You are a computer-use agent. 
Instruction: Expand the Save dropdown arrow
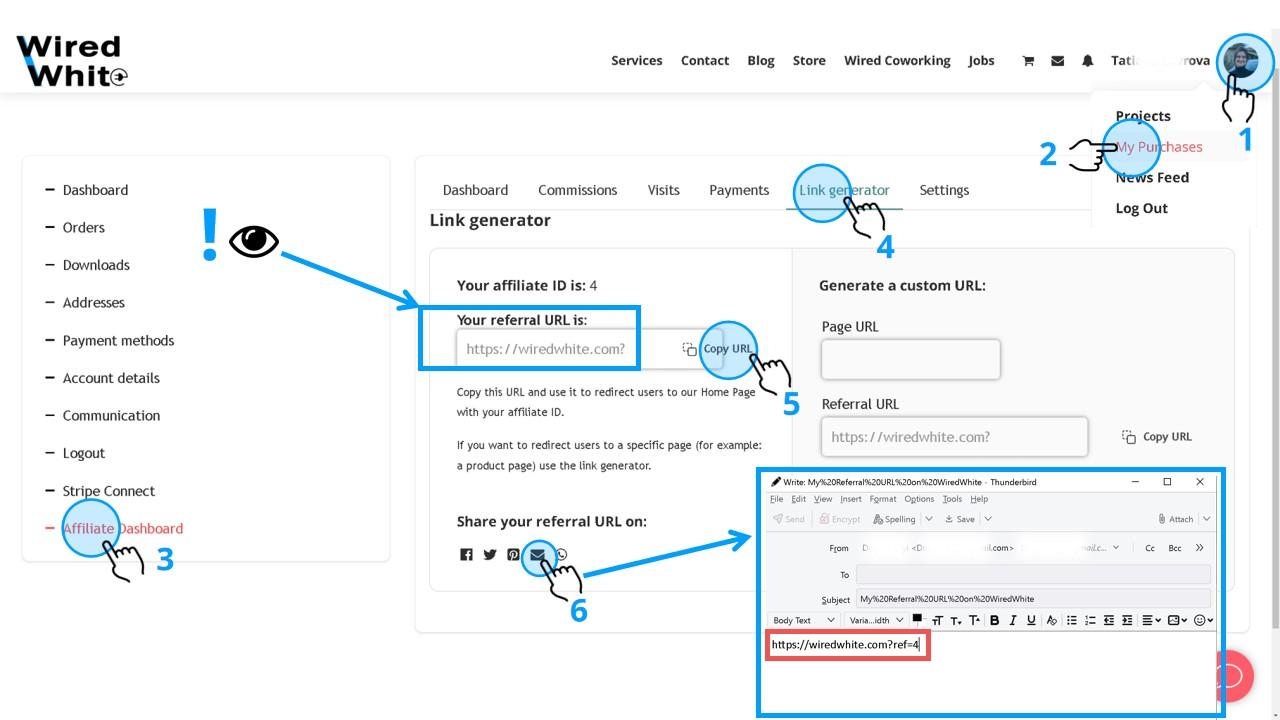(988, 519)
